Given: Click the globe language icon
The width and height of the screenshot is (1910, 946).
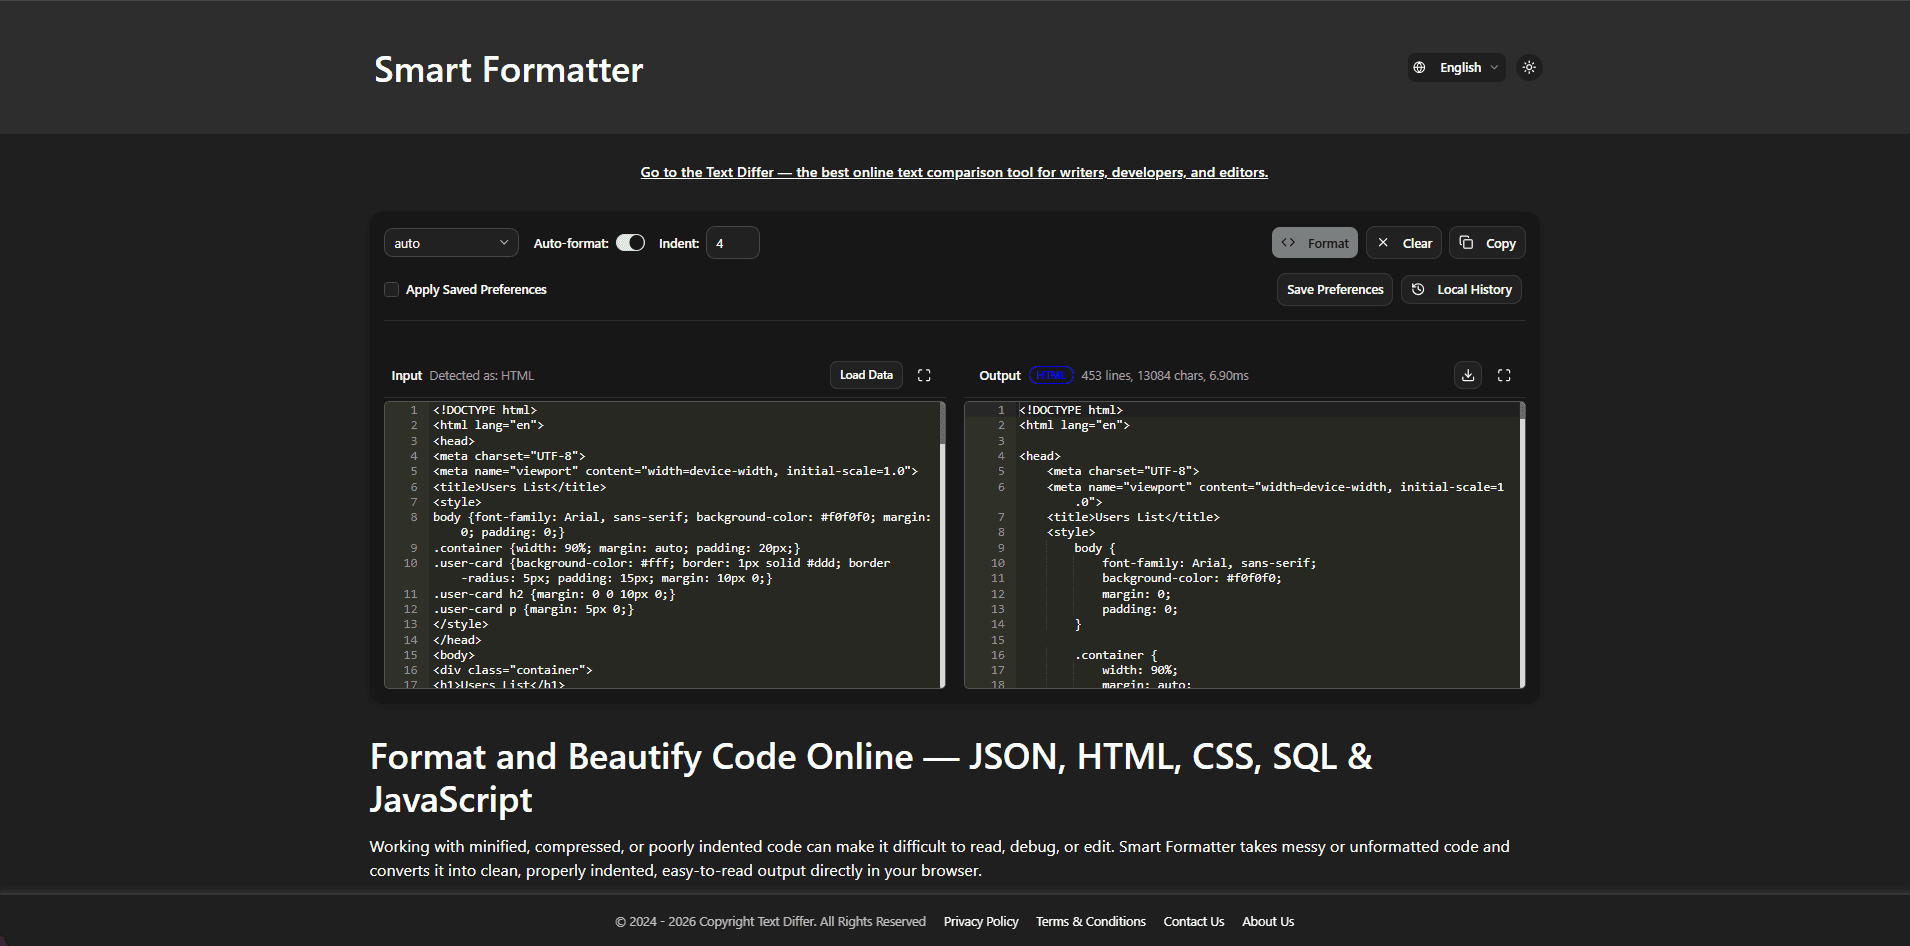Looking at the screenshot, I should pos(1419,68).
